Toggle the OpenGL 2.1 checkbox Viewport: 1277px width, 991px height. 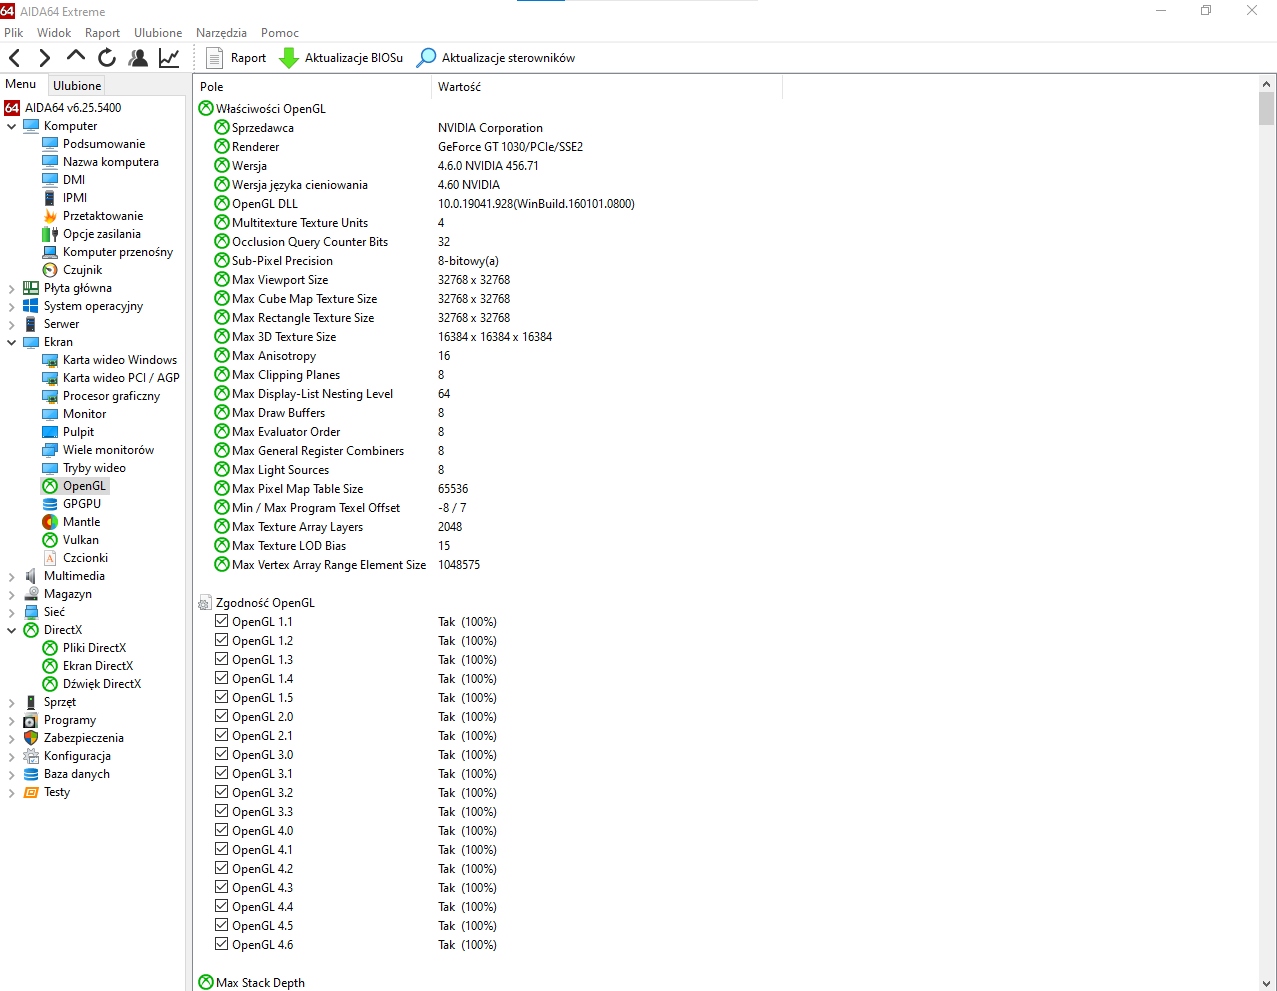222,735
